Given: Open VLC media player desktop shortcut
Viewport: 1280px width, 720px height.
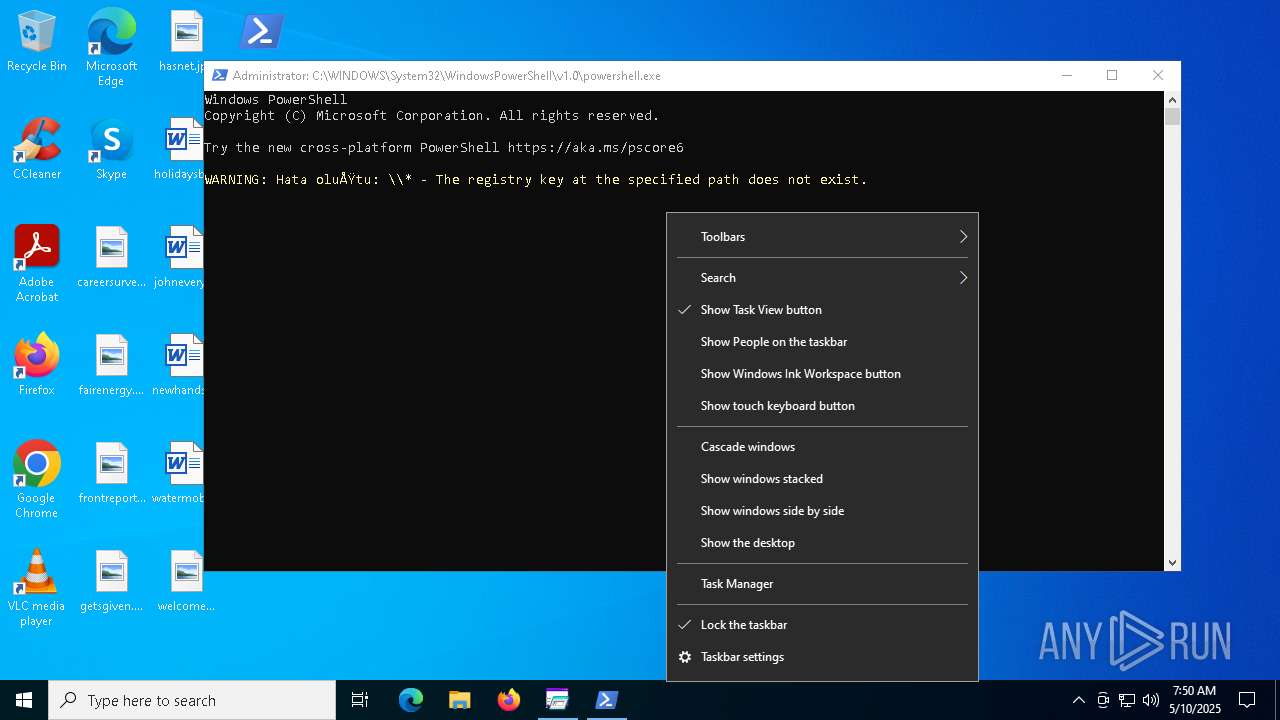Looking at the screenshot, I should [x=37, y=588].
